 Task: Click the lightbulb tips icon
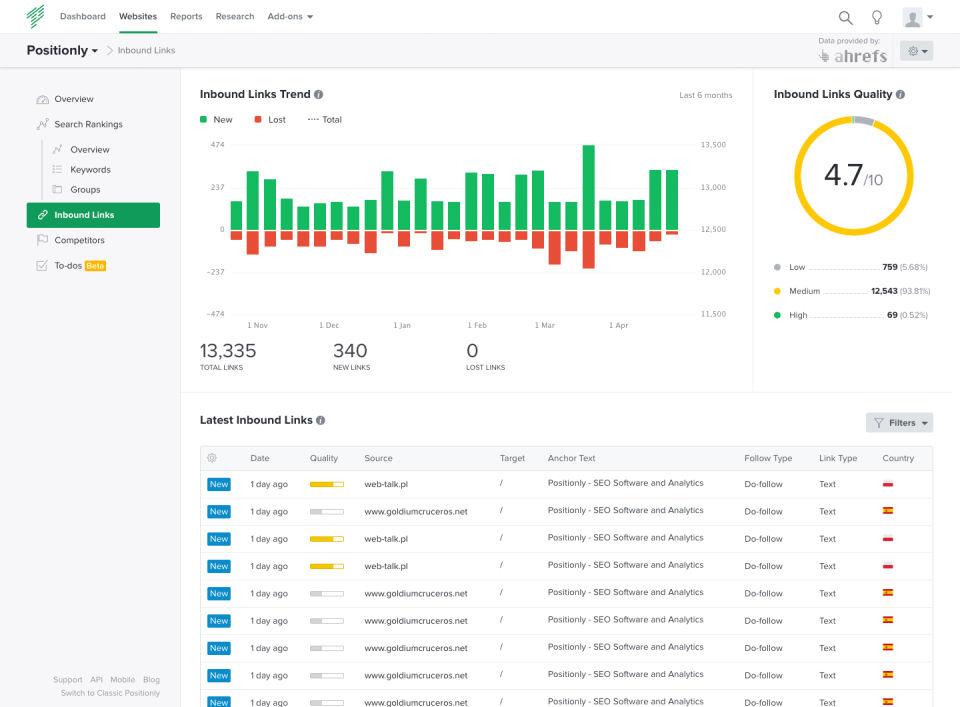(877, 17)
